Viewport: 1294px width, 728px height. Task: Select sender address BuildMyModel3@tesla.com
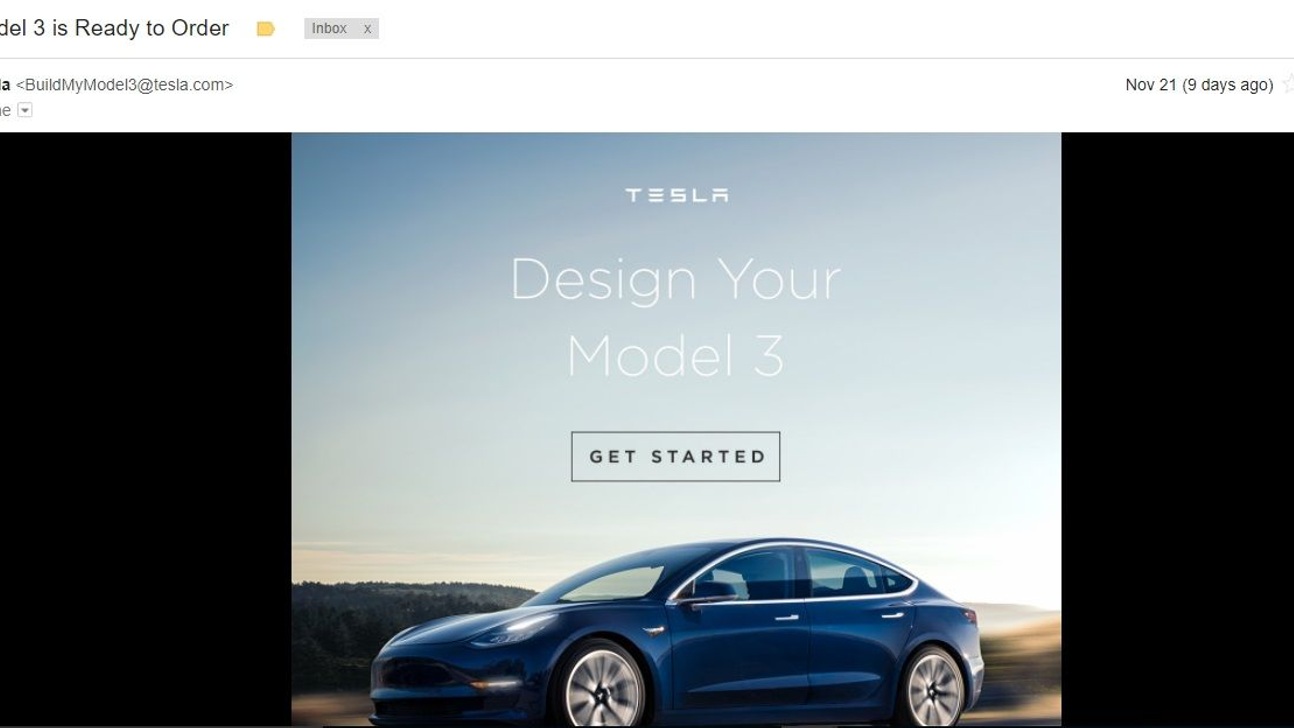(x=124, y=85)
